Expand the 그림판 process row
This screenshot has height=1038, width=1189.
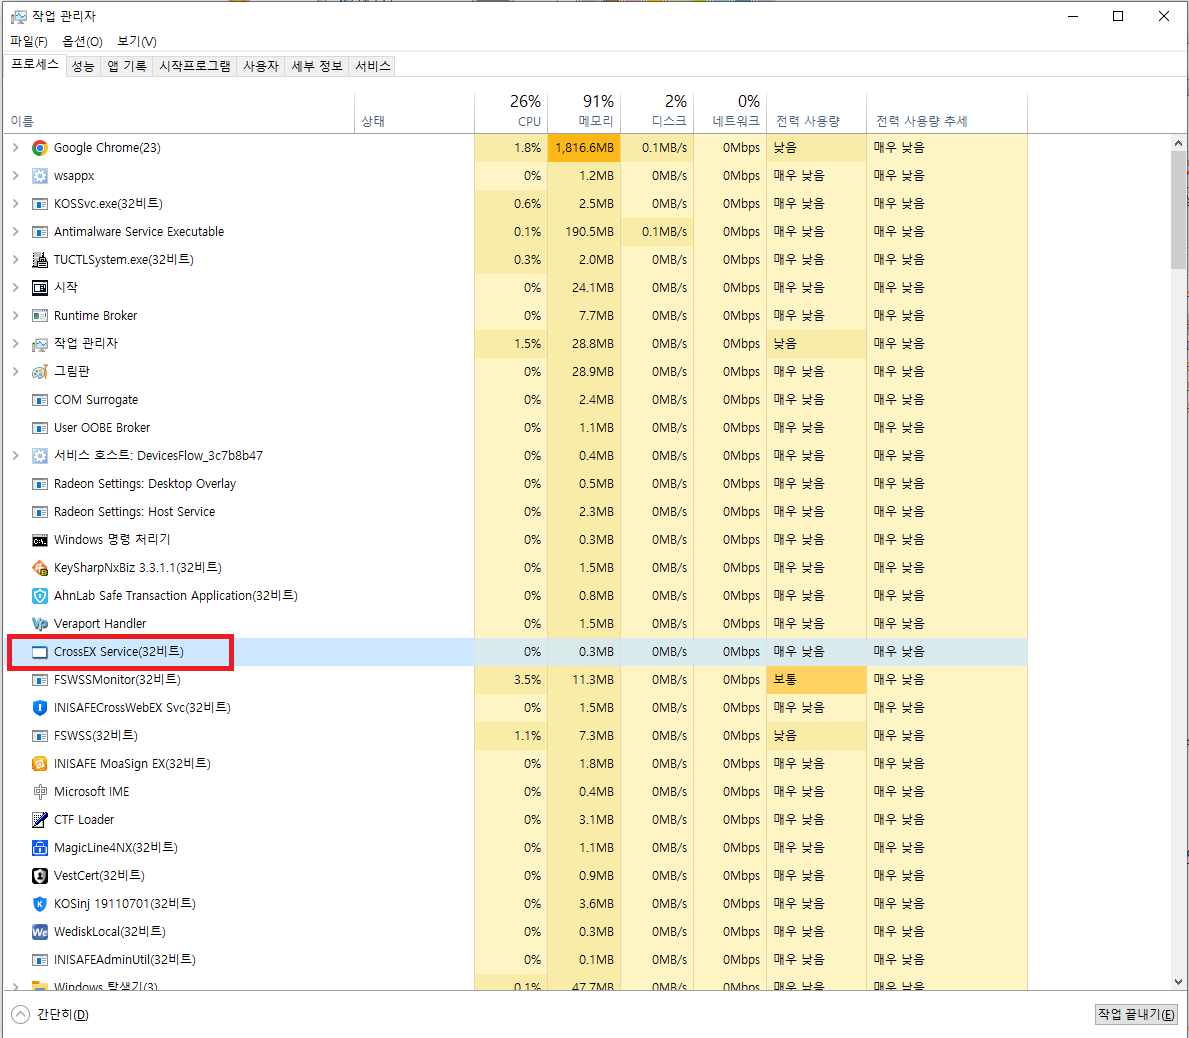click(16, 372)
